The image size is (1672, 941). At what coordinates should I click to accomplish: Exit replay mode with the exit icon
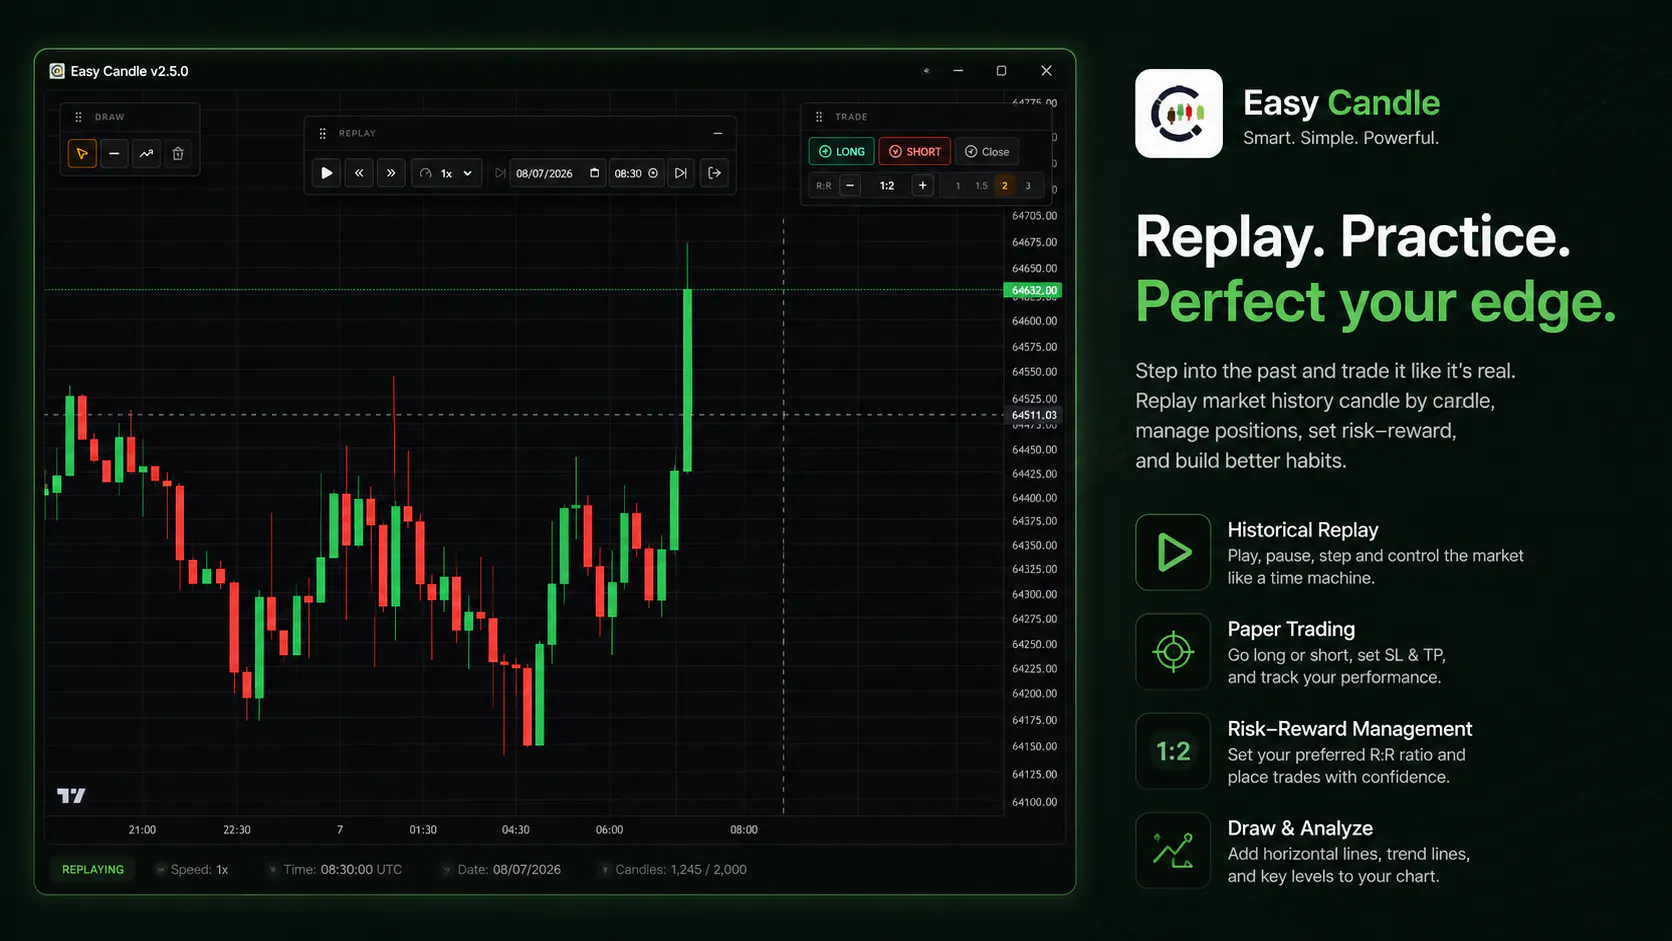pos(714,173)
